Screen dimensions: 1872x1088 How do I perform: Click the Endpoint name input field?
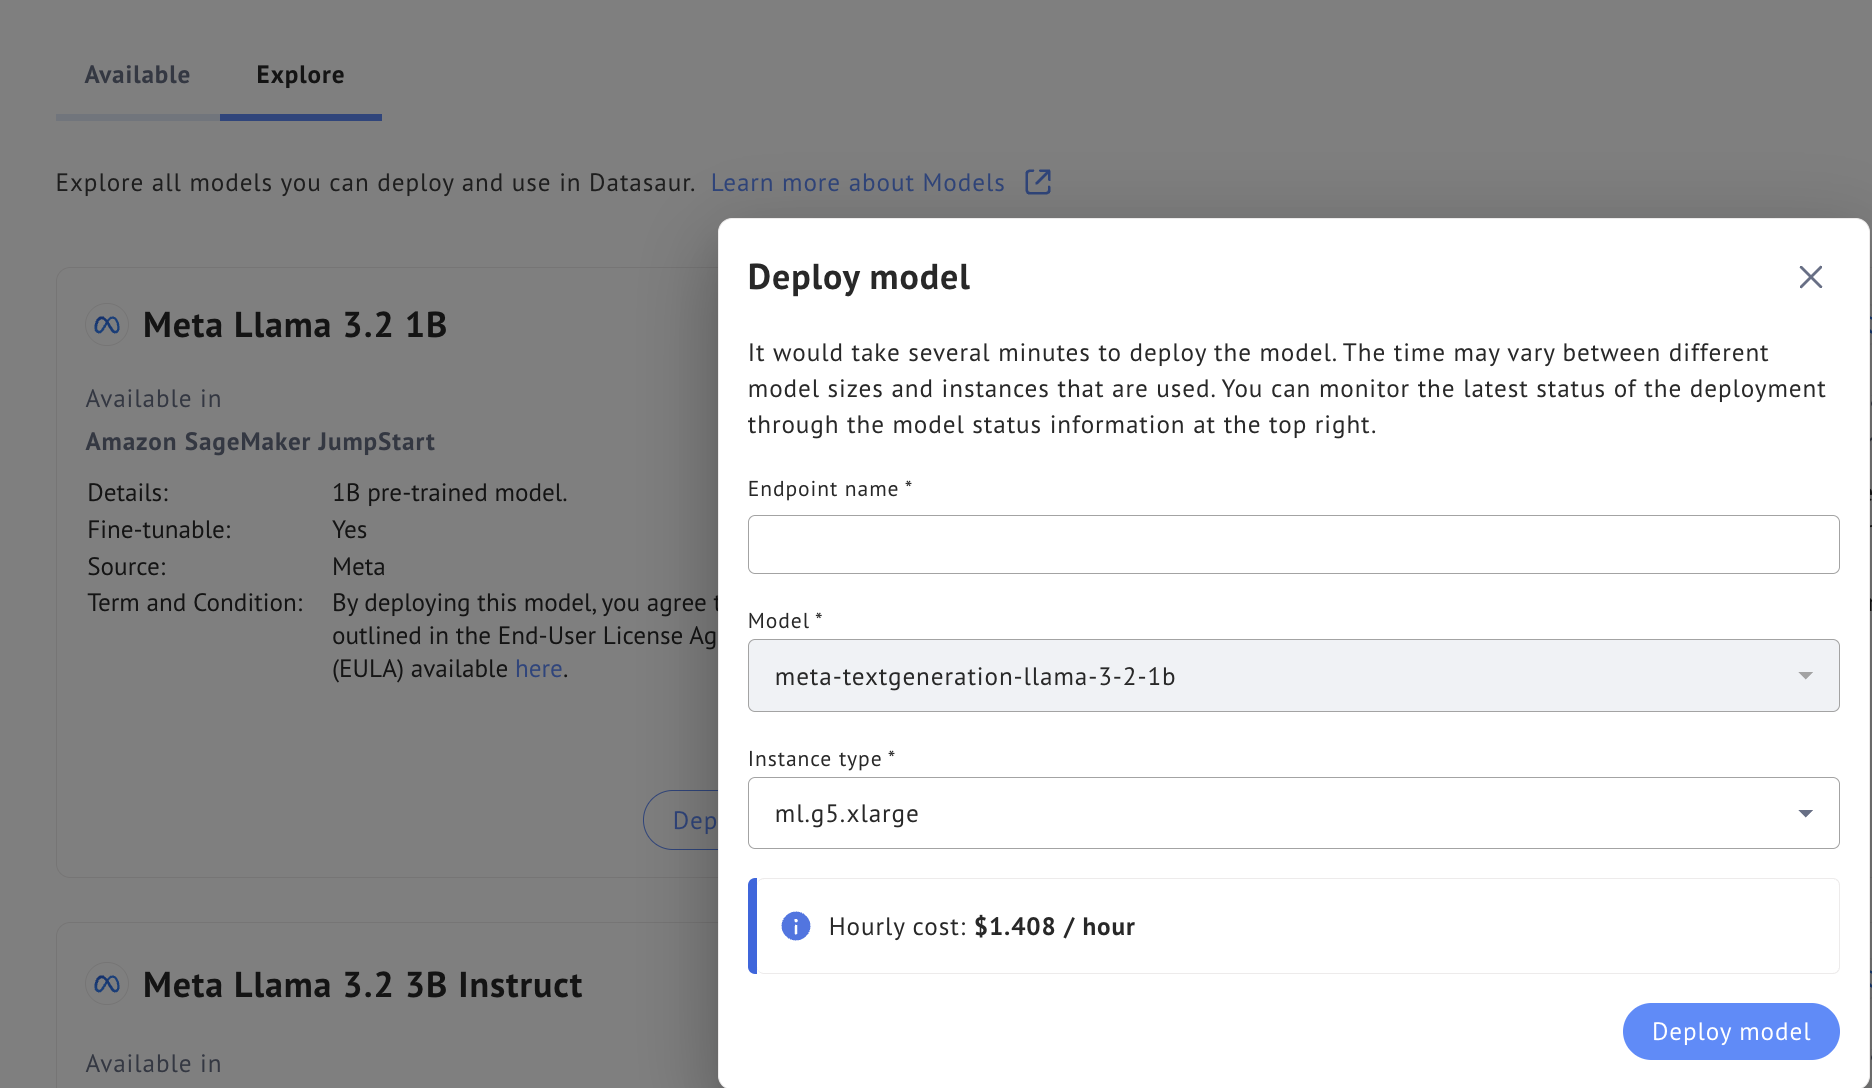point(1293,544)
